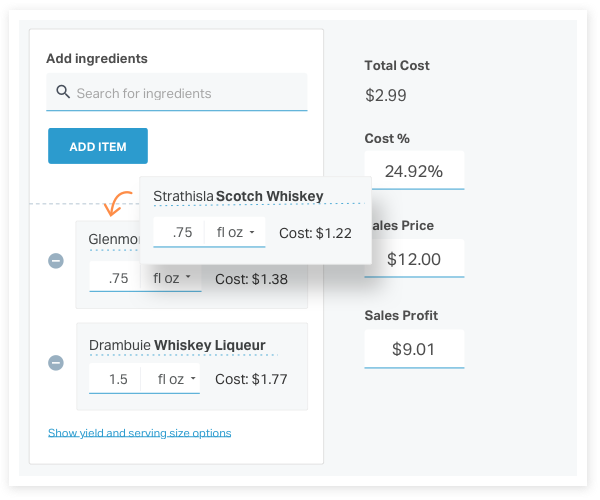Click Cost: $1.22 on Strathisla card

(315, 233)
